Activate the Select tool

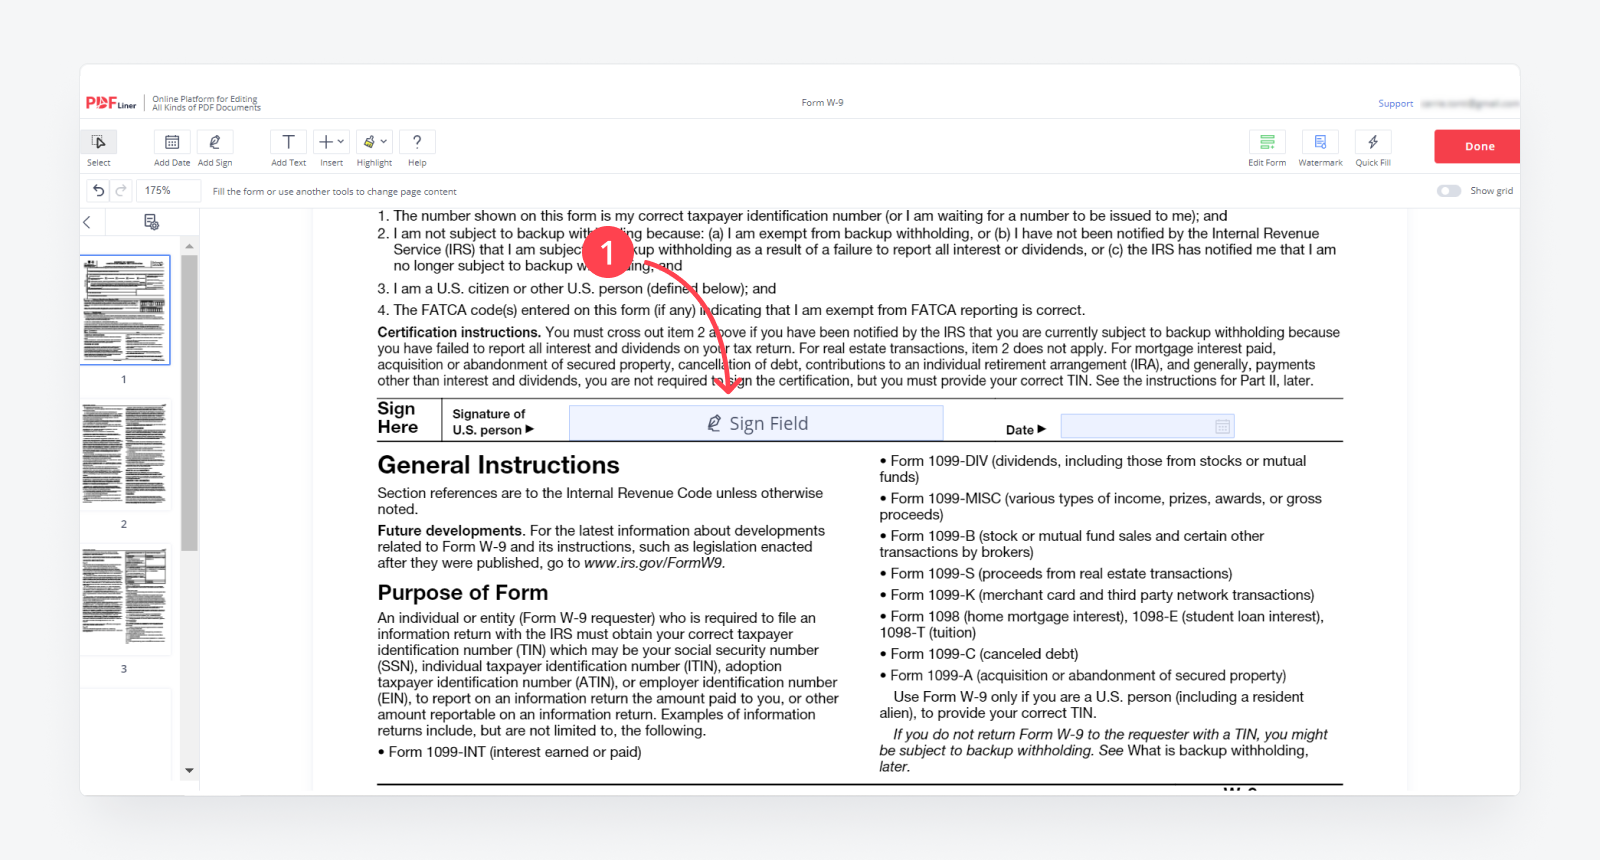(98, 142)
